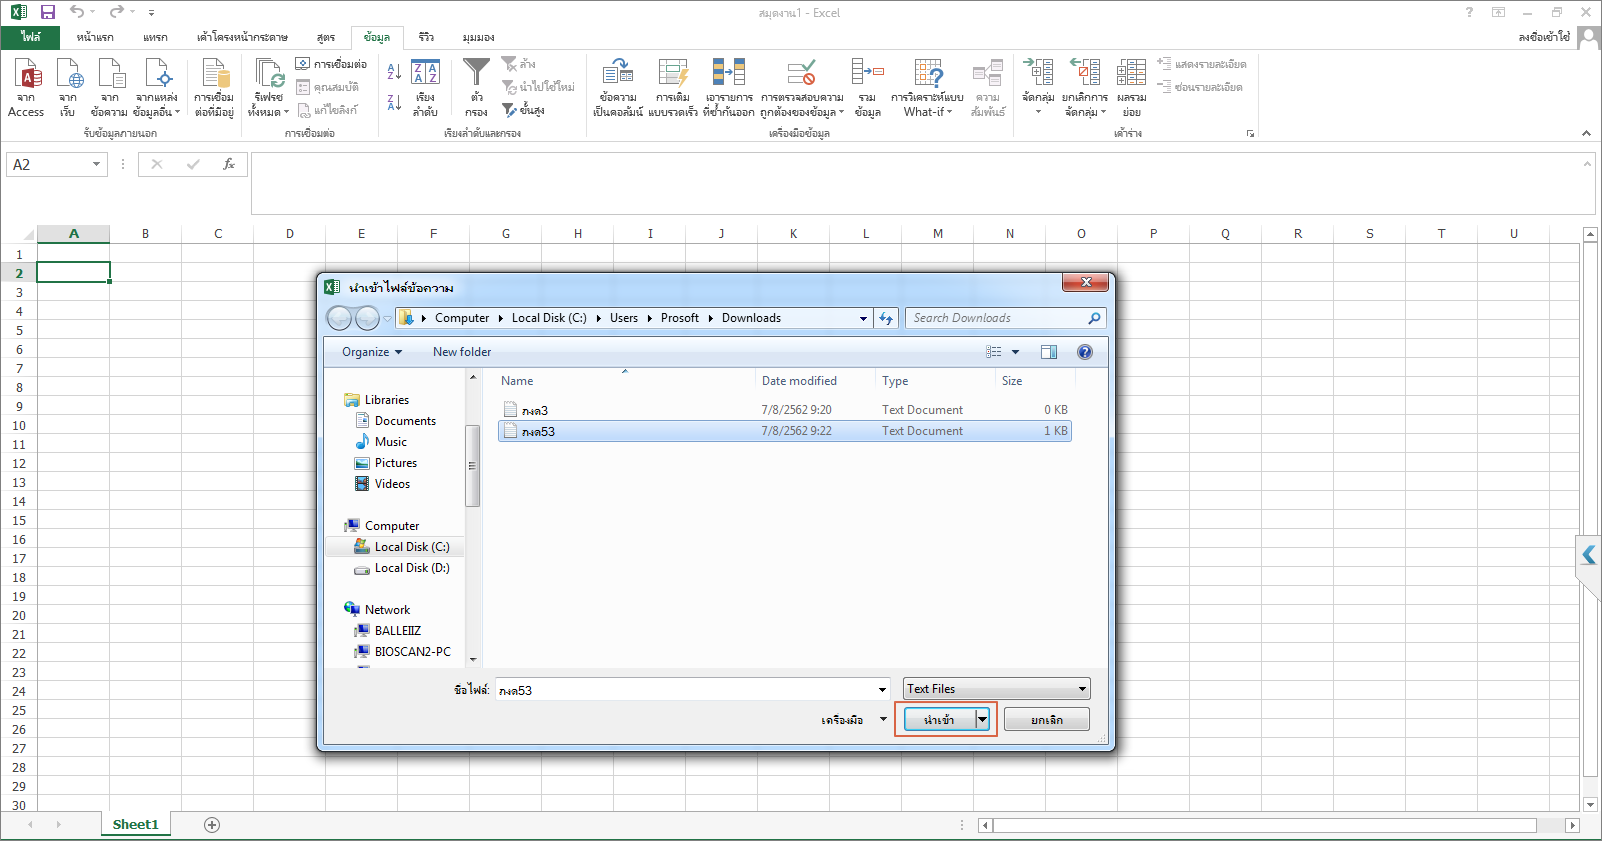This screenshot has height=841, width=1602.
Task: Switch to View (มุมมอง) tab
Action: (x=478, y=37)
